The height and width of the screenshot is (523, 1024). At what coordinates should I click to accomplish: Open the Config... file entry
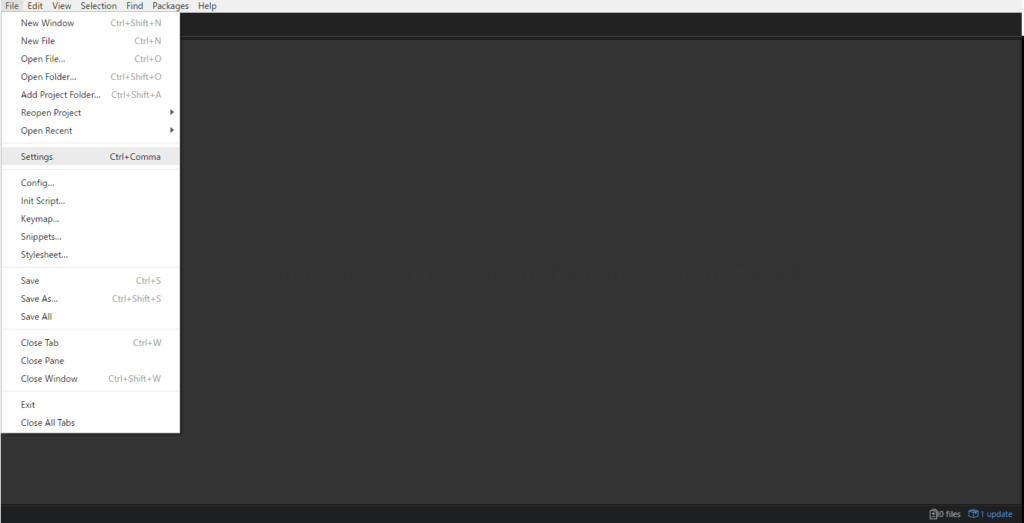pos(90,183)
